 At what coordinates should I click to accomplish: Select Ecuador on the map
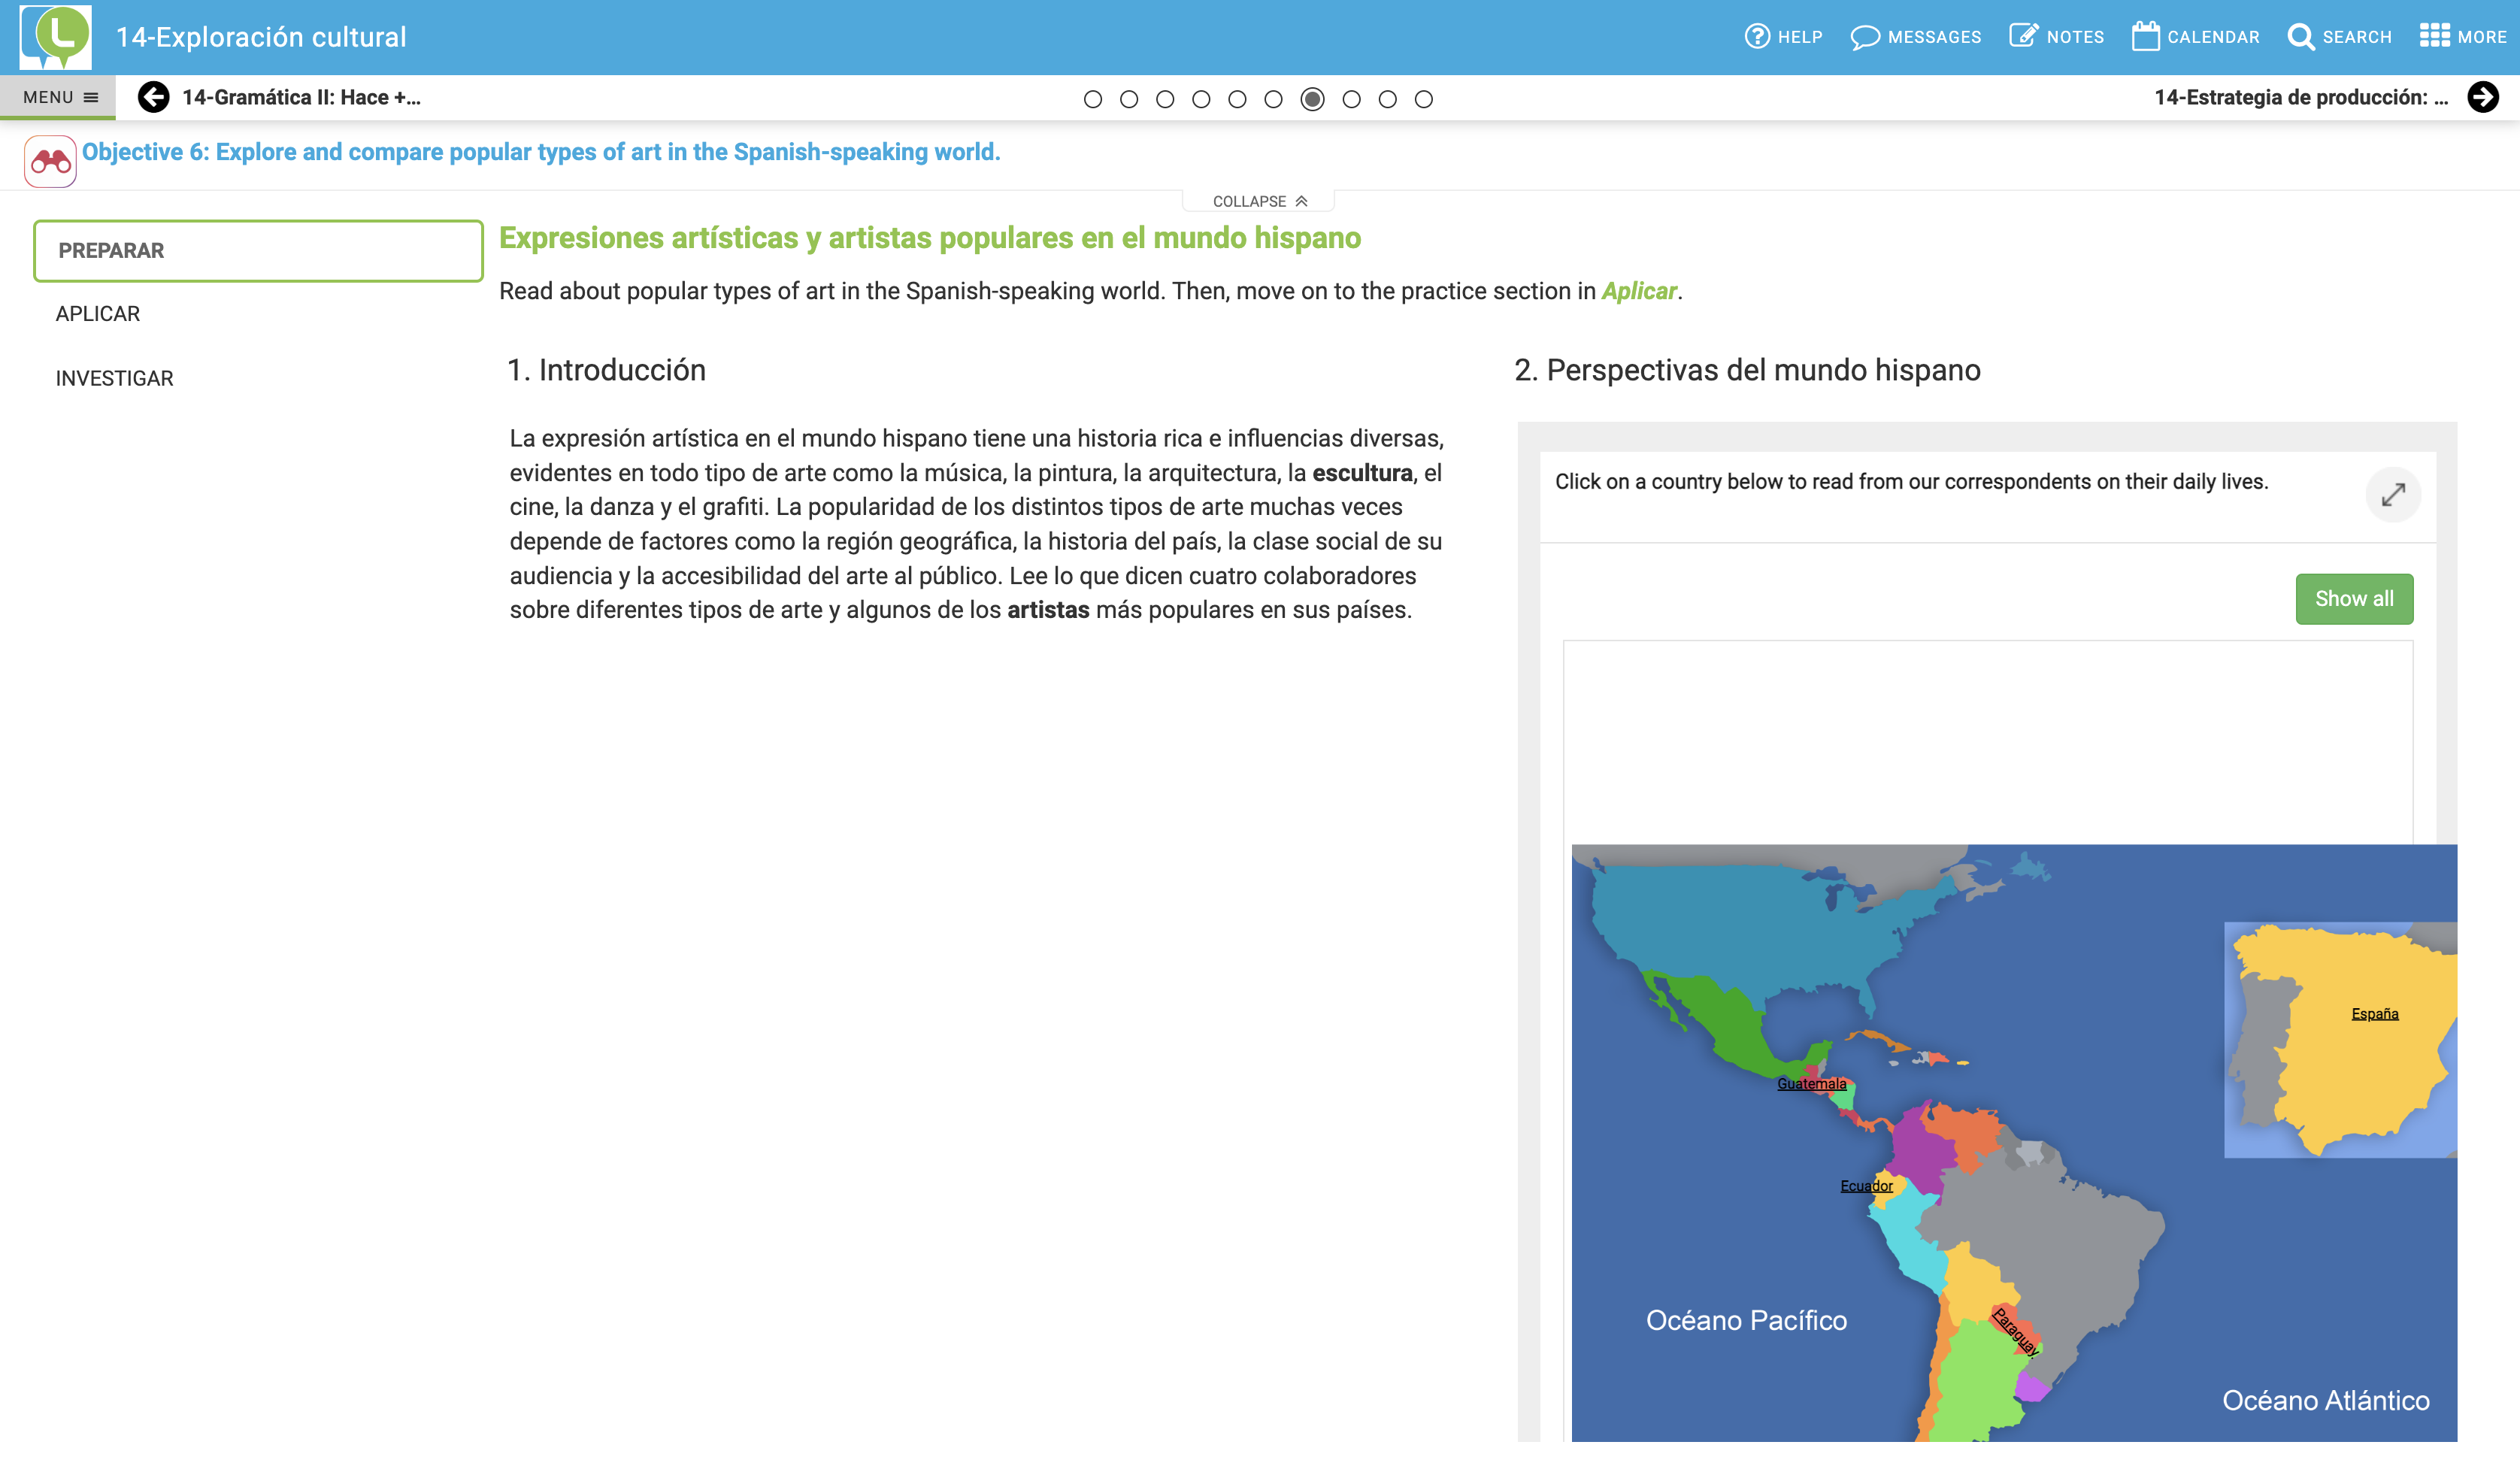click(1866, 1186)
